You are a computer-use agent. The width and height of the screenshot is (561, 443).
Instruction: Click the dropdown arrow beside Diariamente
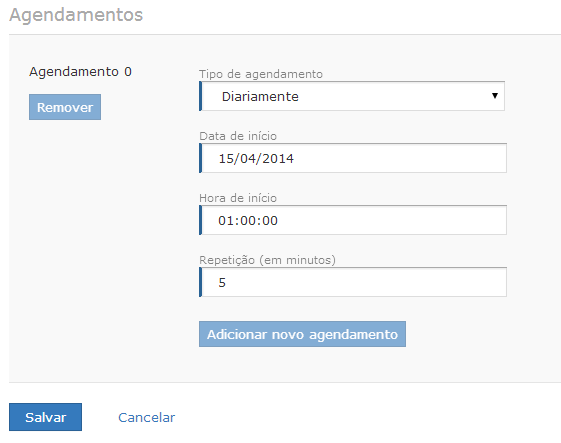pos(495,96)
